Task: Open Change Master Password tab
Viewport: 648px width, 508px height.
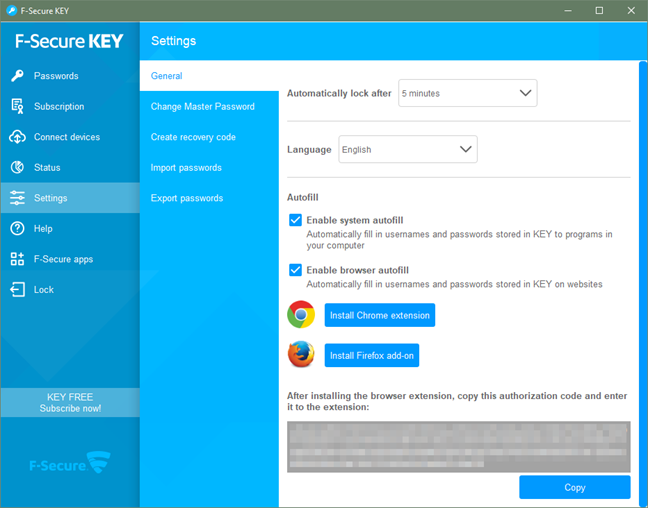Action: point(209,106)
